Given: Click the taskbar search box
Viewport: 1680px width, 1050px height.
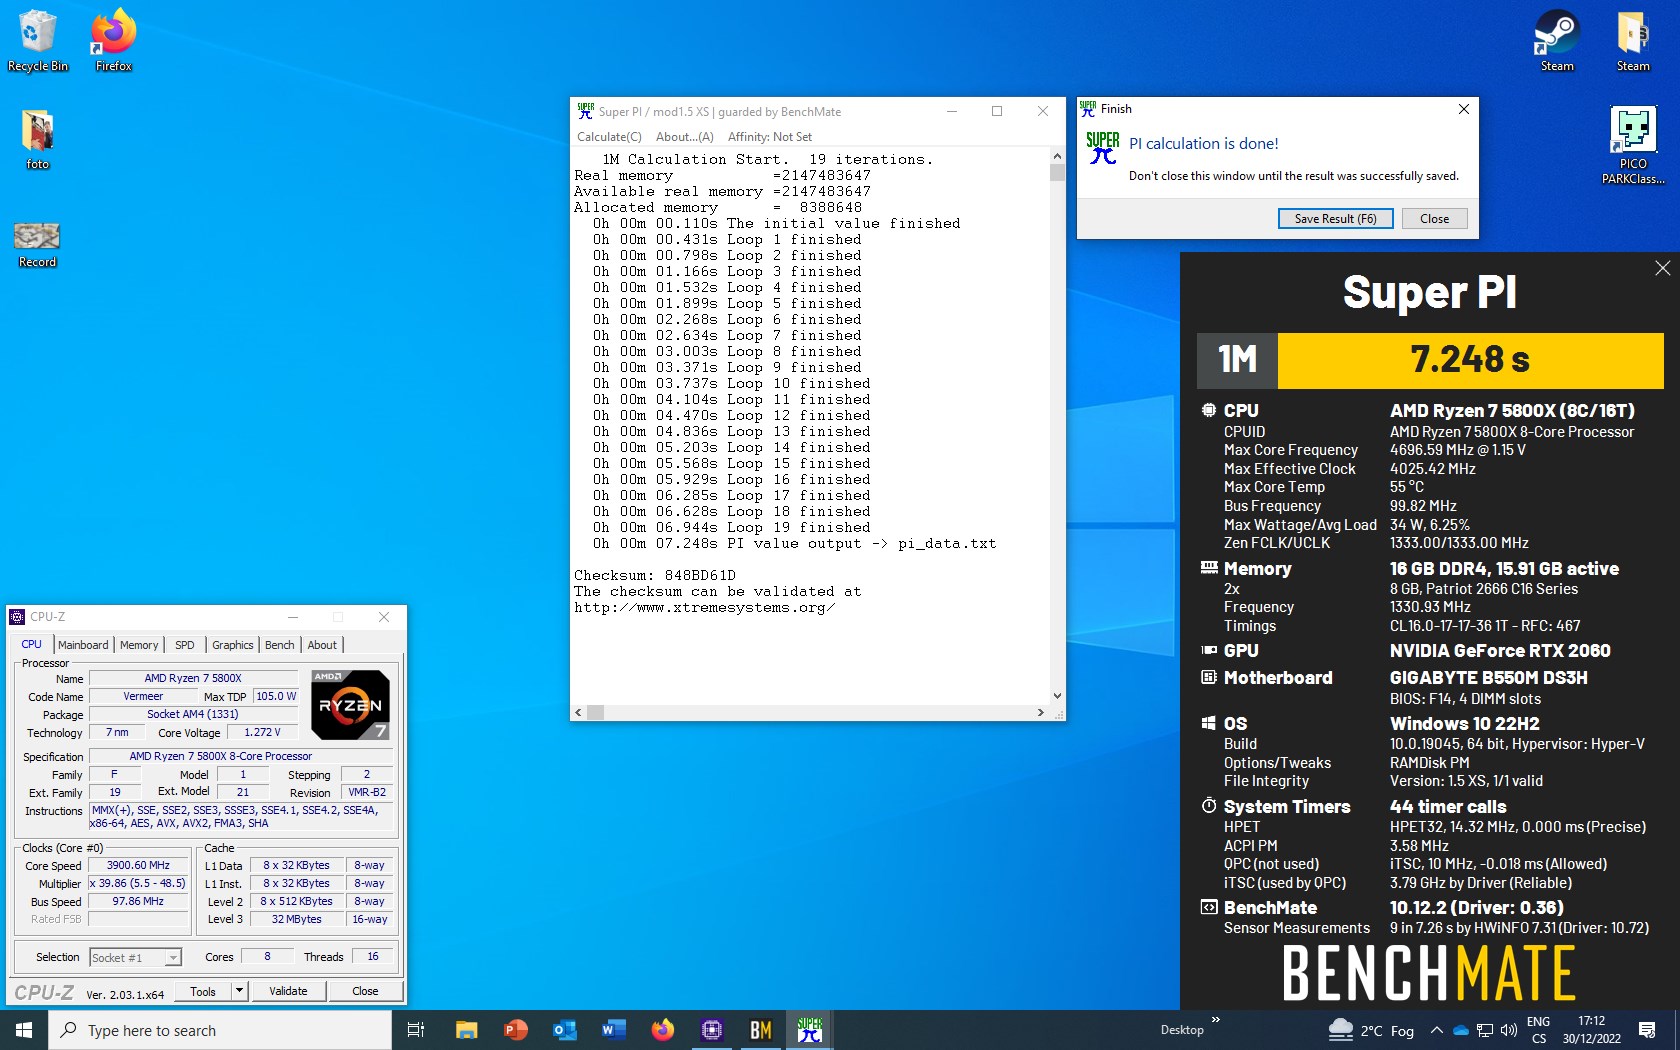Looking at the screenshot, I should pyautogui.click(x=220, y=1030).
